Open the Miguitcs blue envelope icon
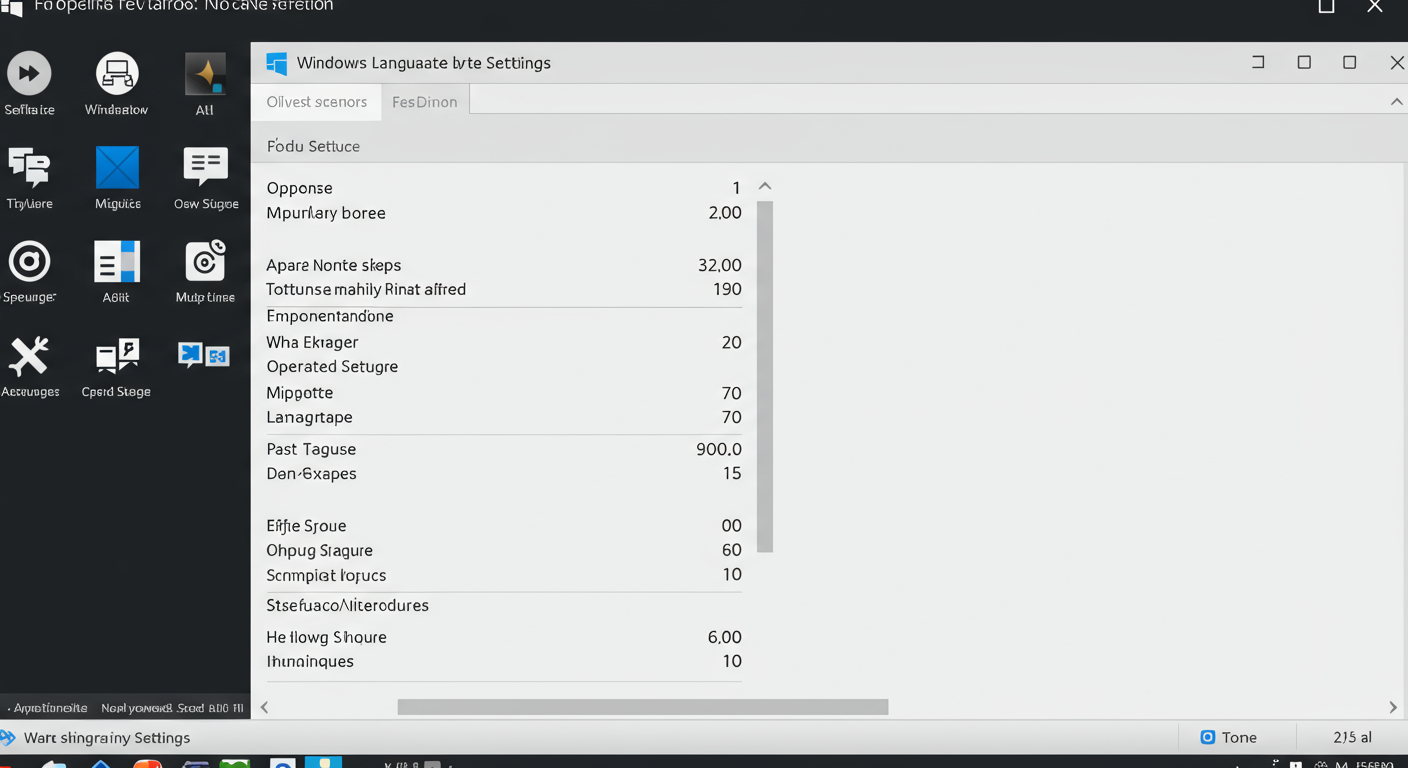 117,168
